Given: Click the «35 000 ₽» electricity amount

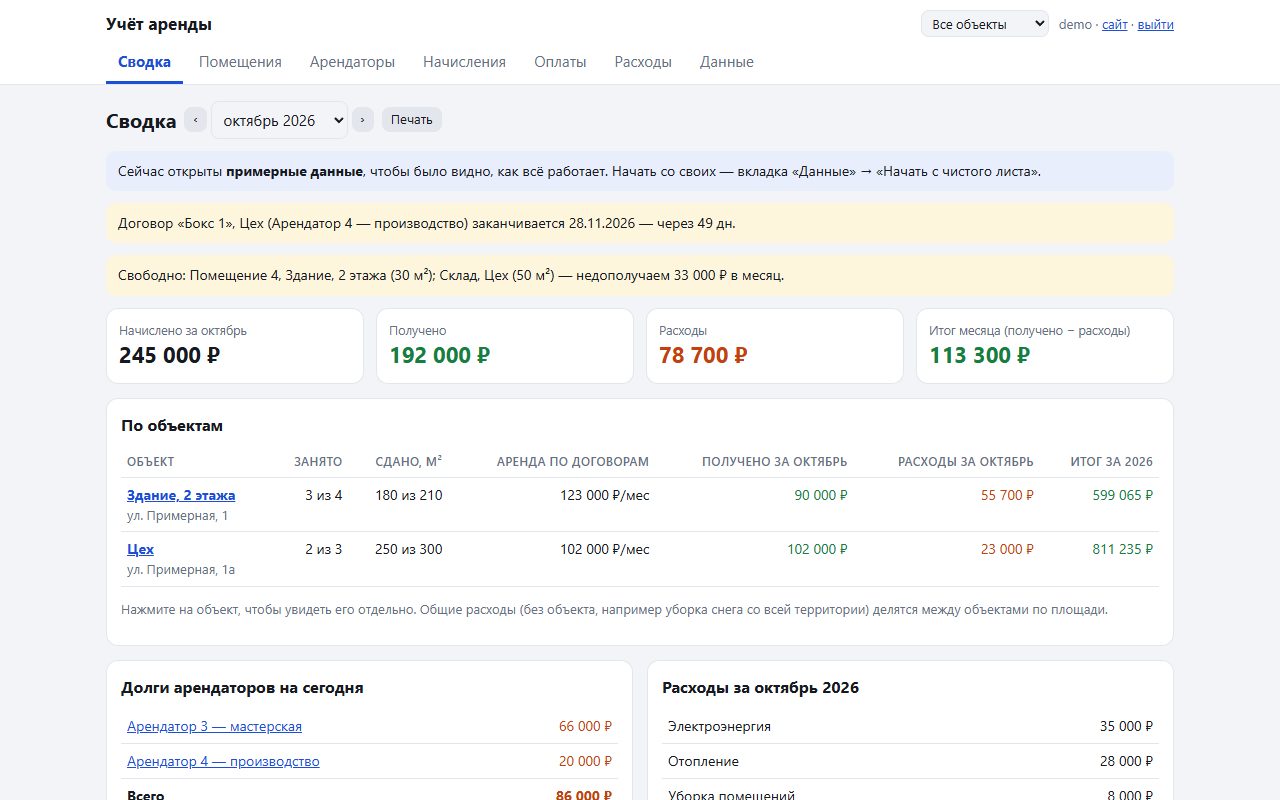Looking at the screenshot, I should tap(1126, 727).
